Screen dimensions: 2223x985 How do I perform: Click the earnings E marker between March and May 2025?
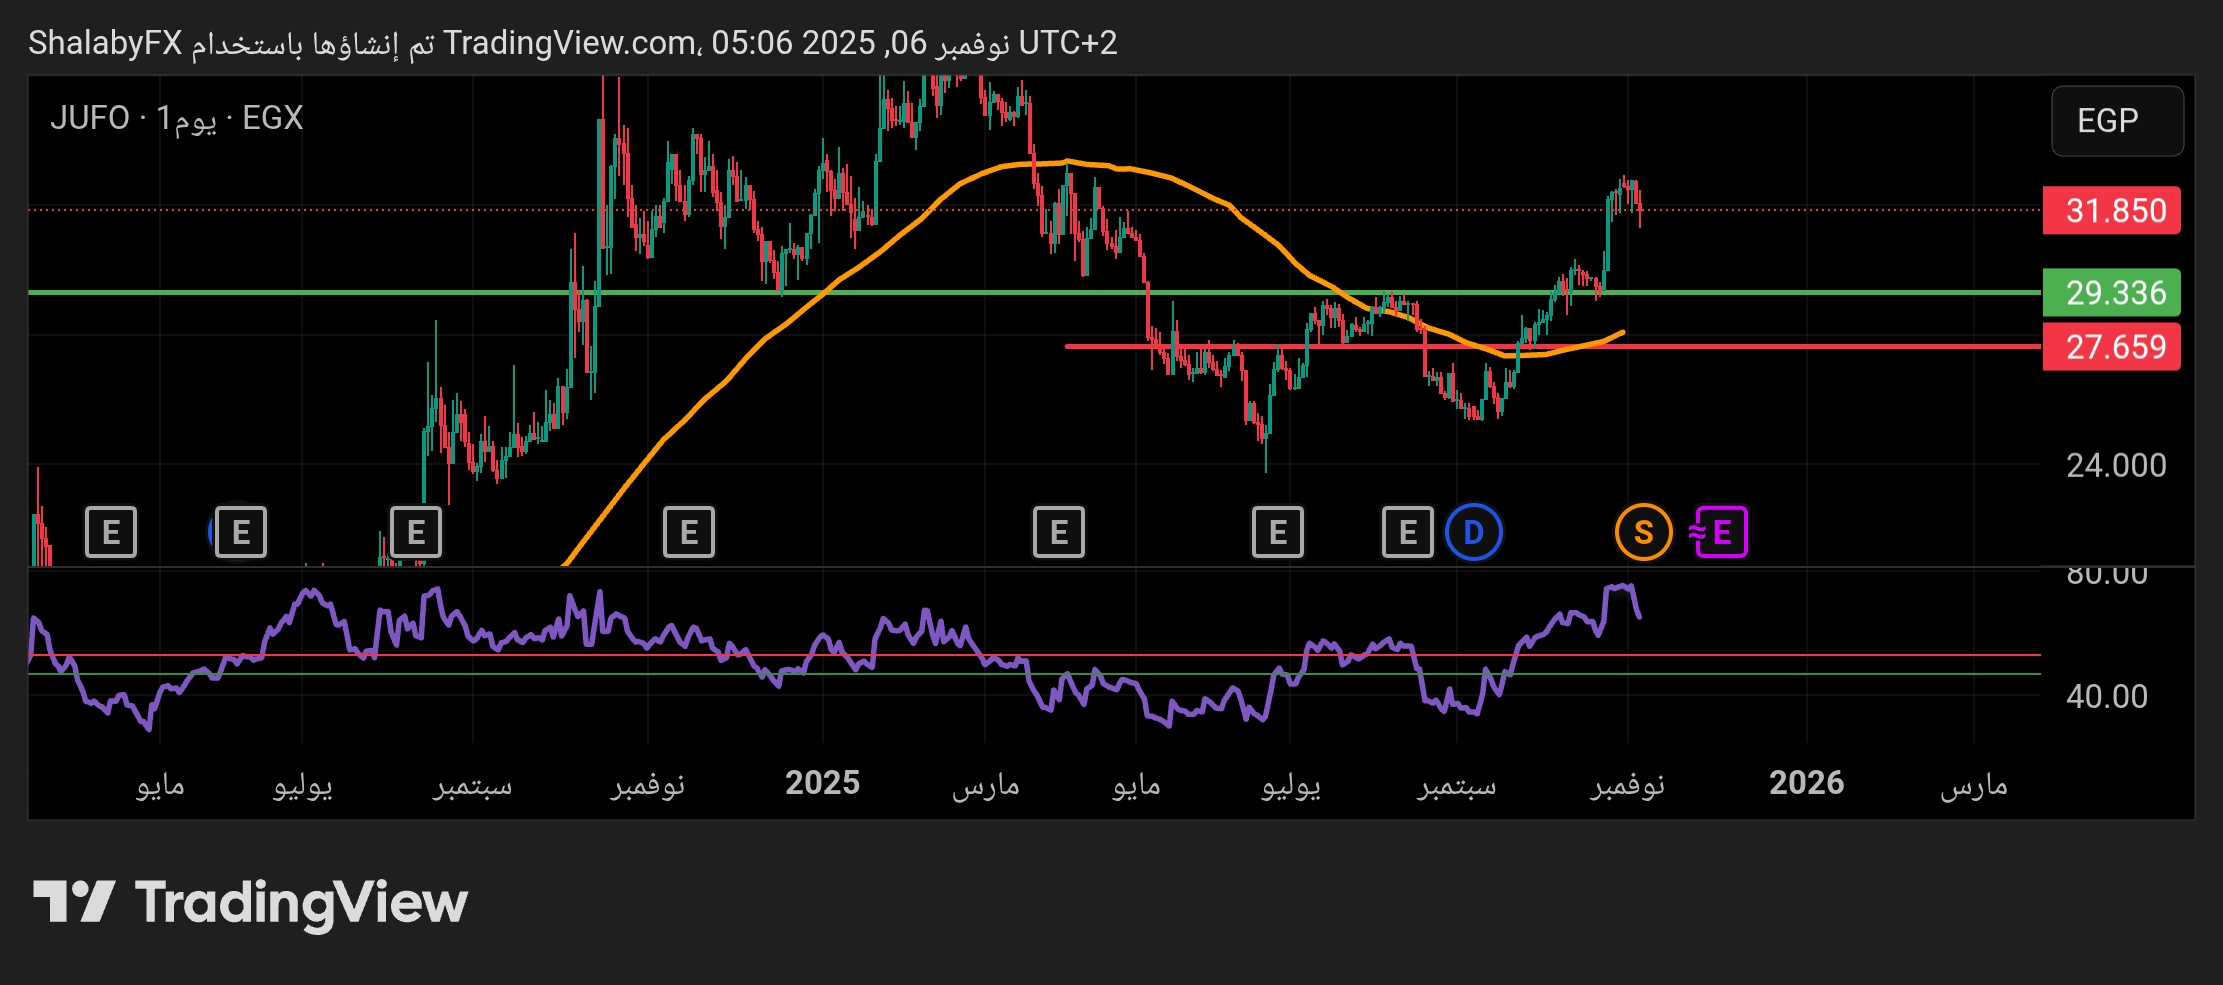(x=1058, y=532)
